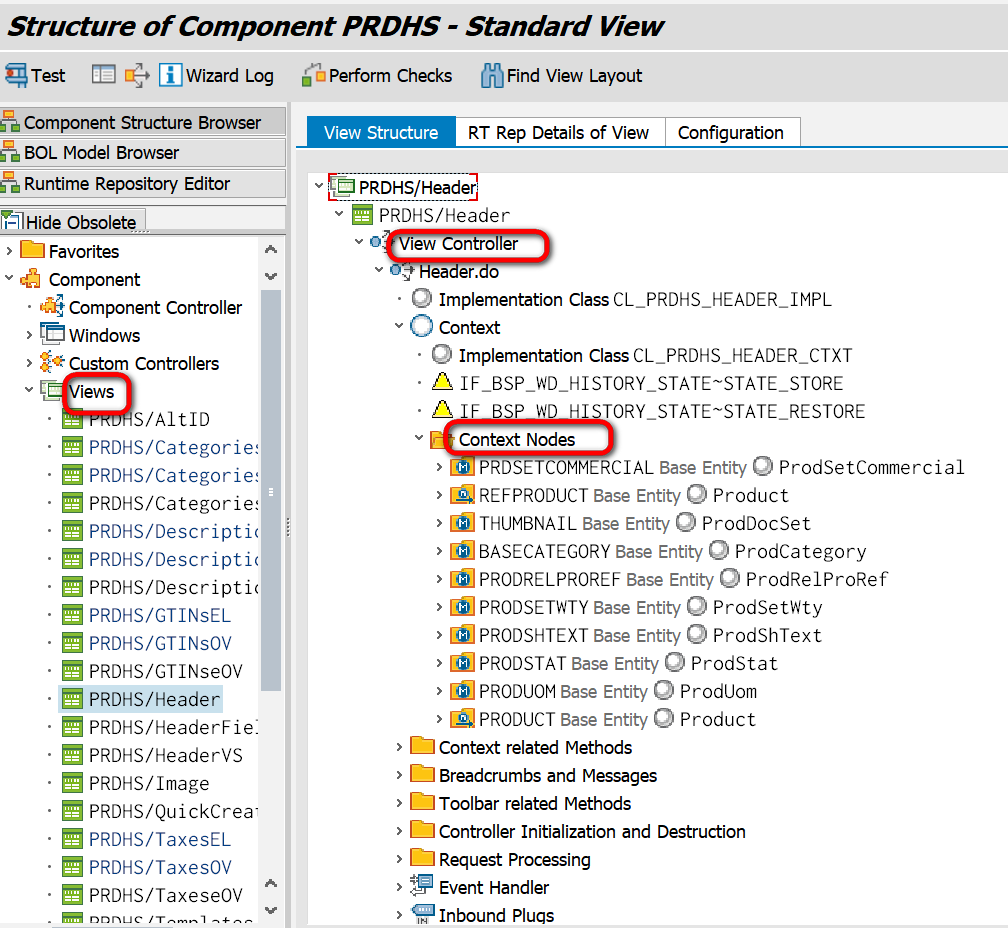The height and width of the screenshot is (928, 1008).
Task: Click the Header.do controller icon
Action: (x=402, y=271)
